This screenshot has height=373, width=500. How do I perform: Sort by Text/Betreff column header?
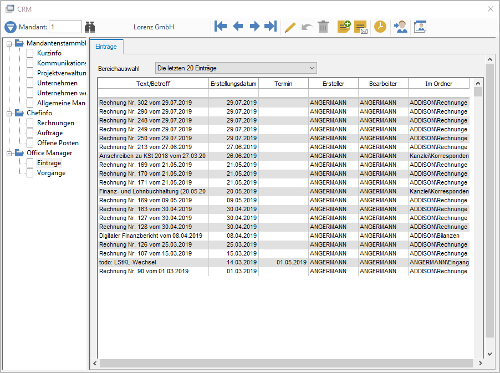153,83
